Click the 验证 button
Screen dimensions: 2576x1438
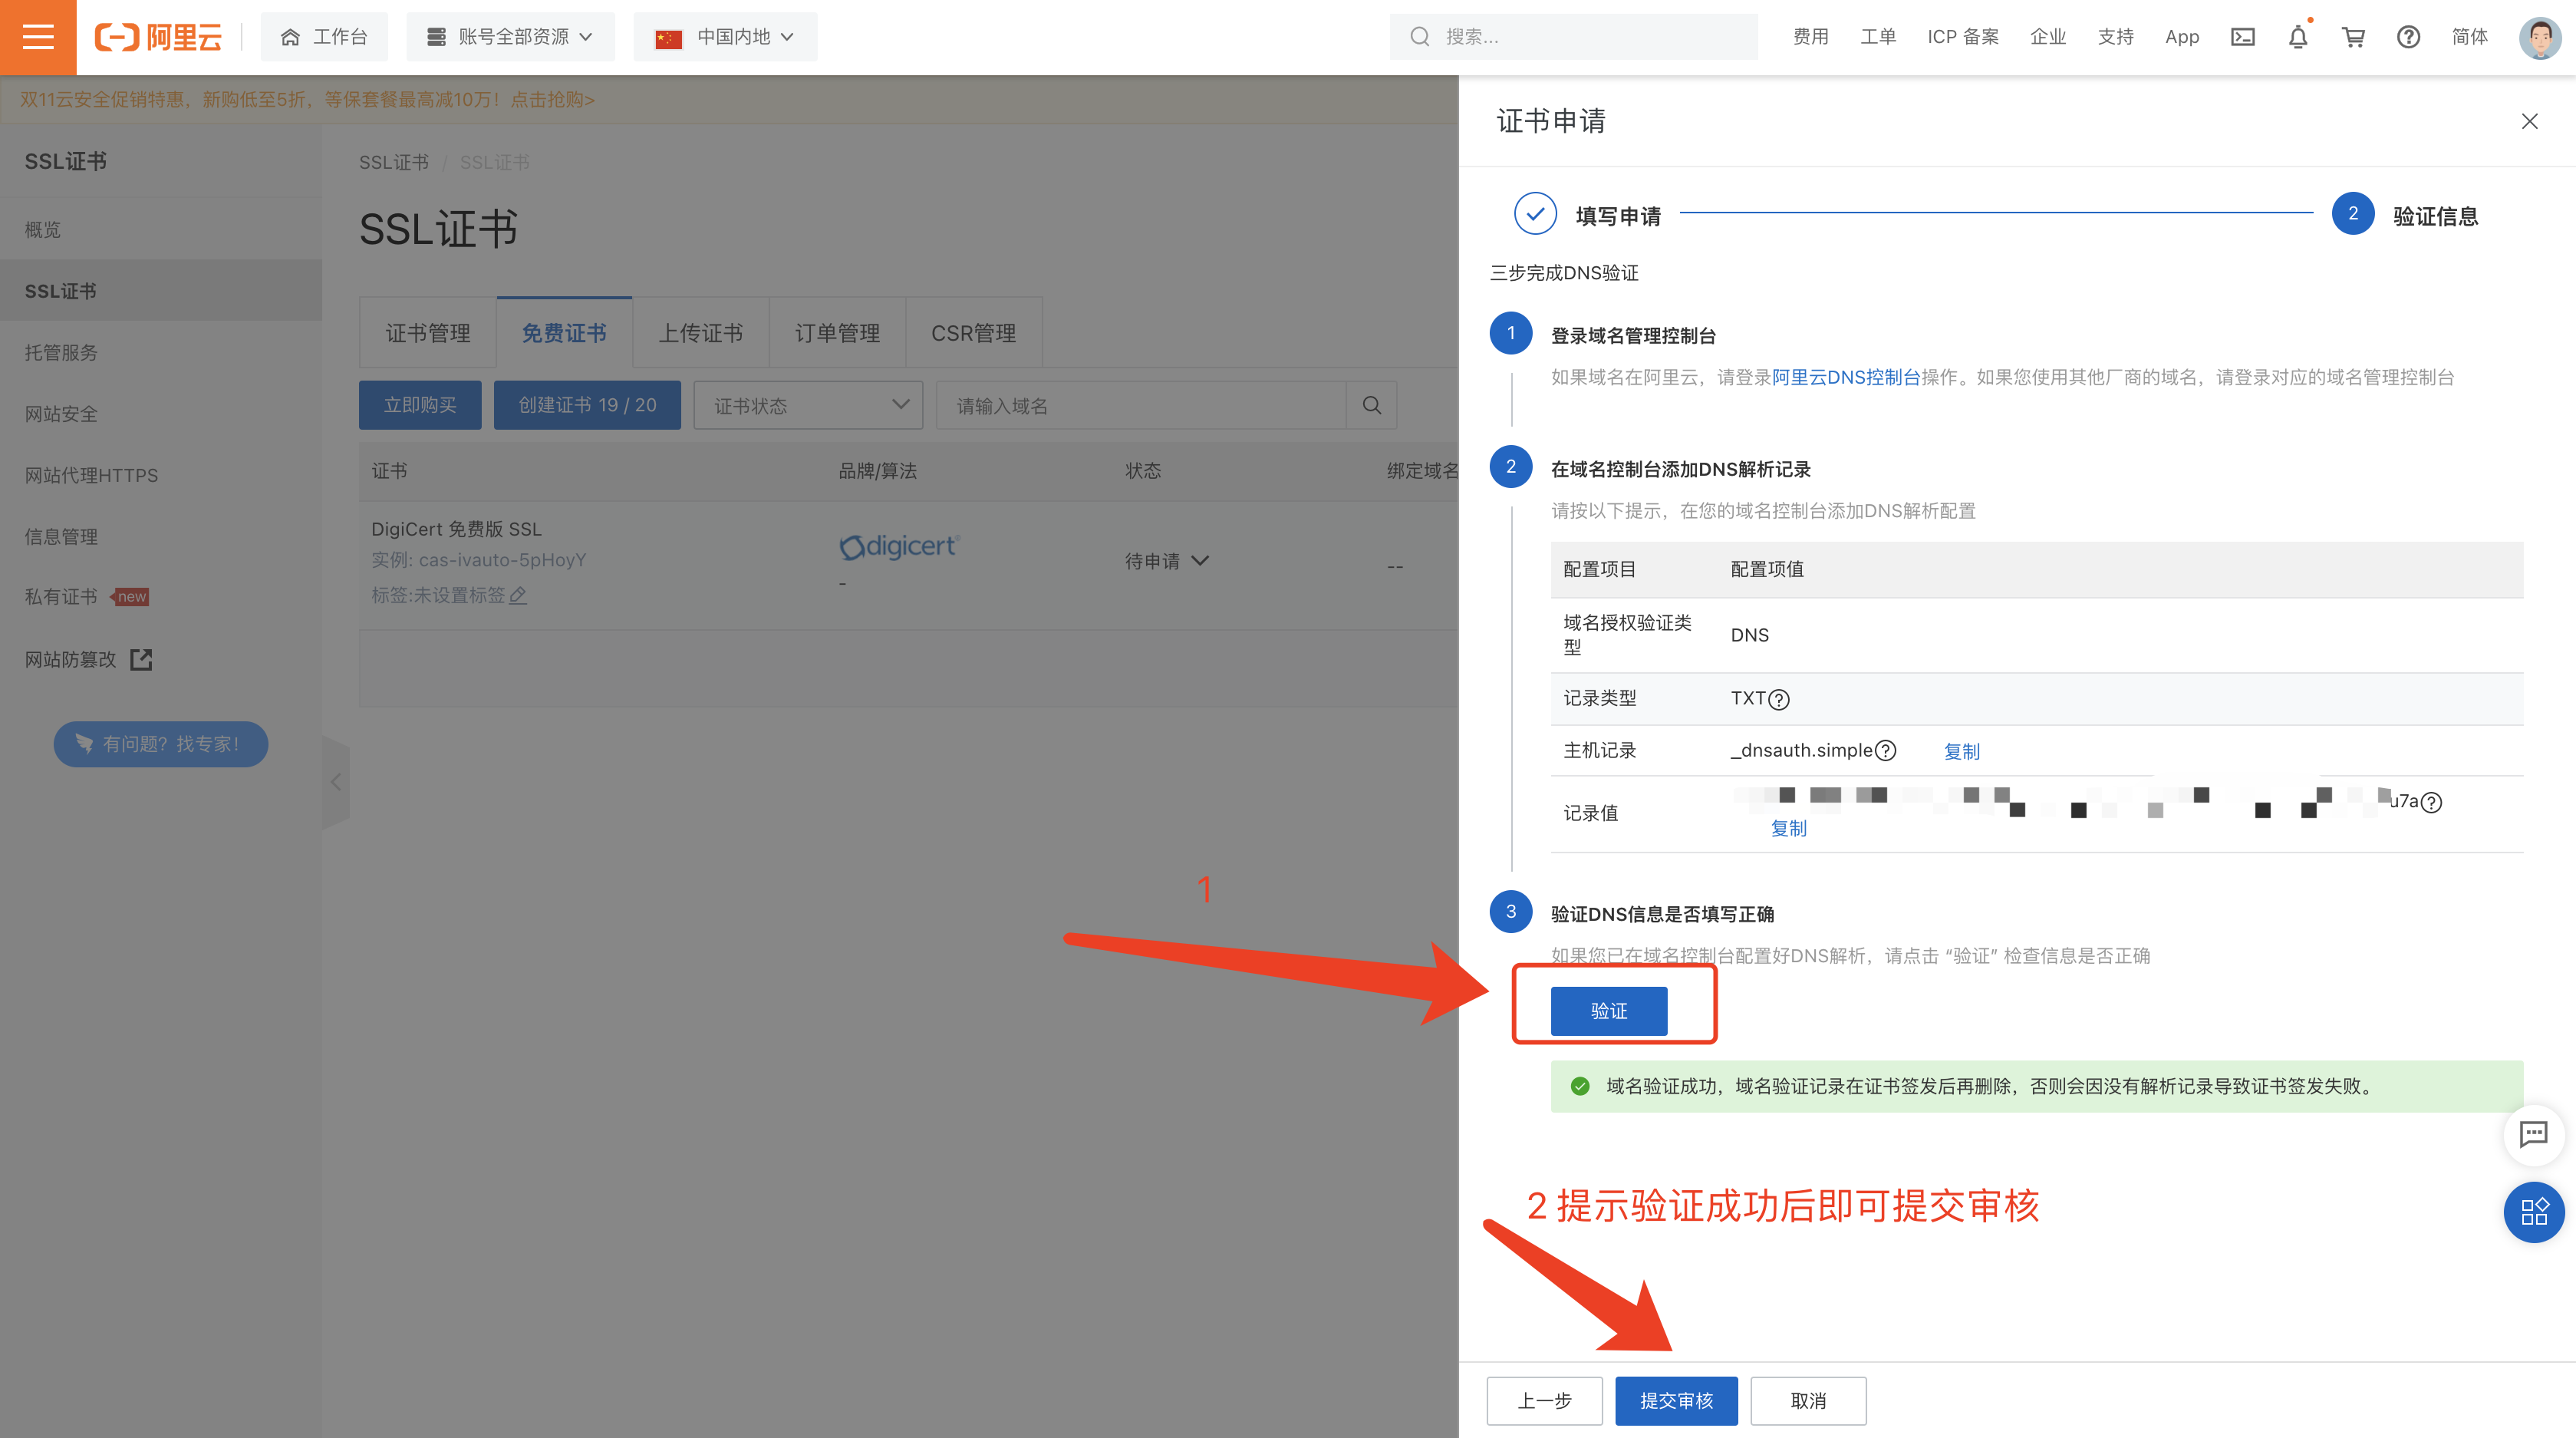[1609, 1011]
